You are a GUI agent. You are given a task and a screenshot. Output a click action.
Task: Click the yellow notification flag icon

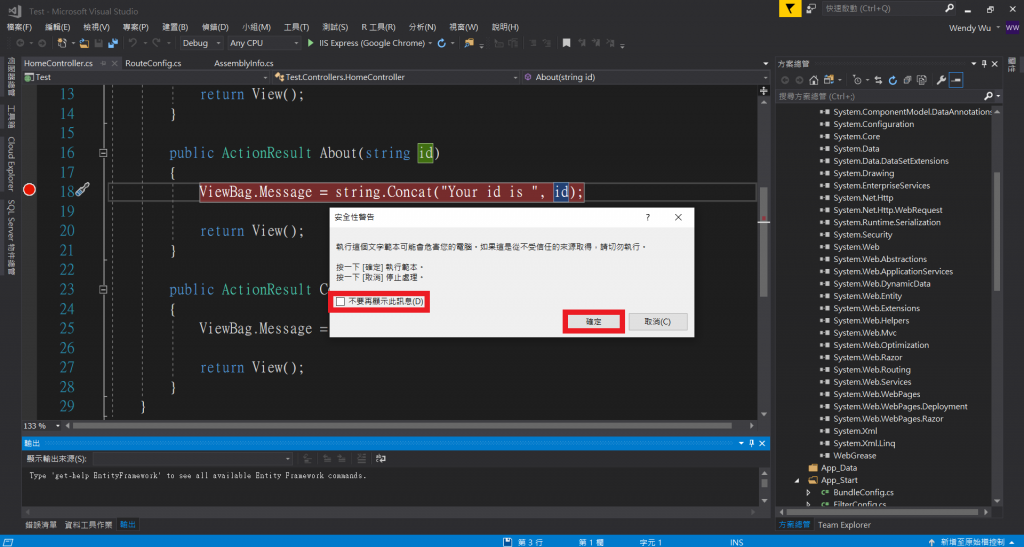click(790, 8)
